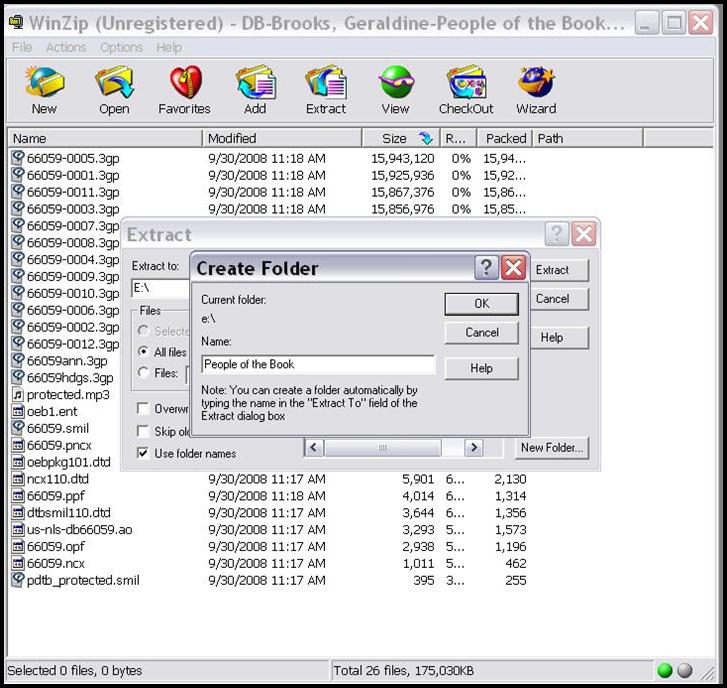Click Total 26 files status text
The height and width of the screenshot is (688, 727).
coord(403,670)
